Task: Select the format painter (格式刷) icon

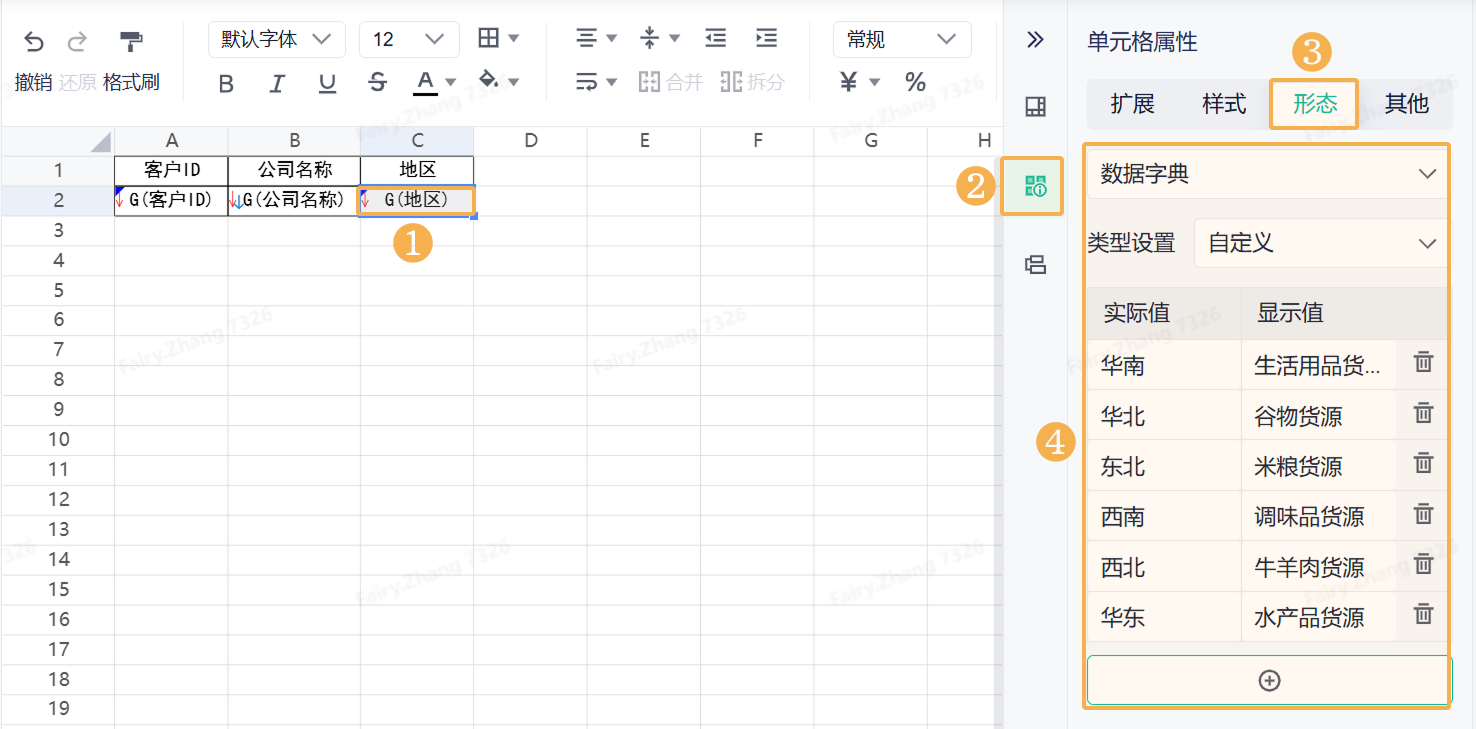Action: click(131, 41)
